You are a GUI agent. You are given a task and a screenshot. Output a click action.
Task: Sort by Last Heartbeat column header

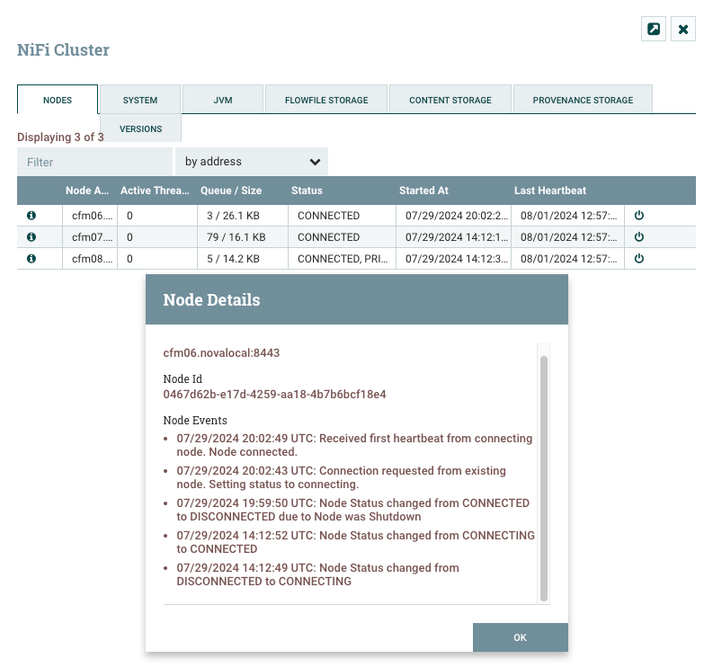pos(550,191)
